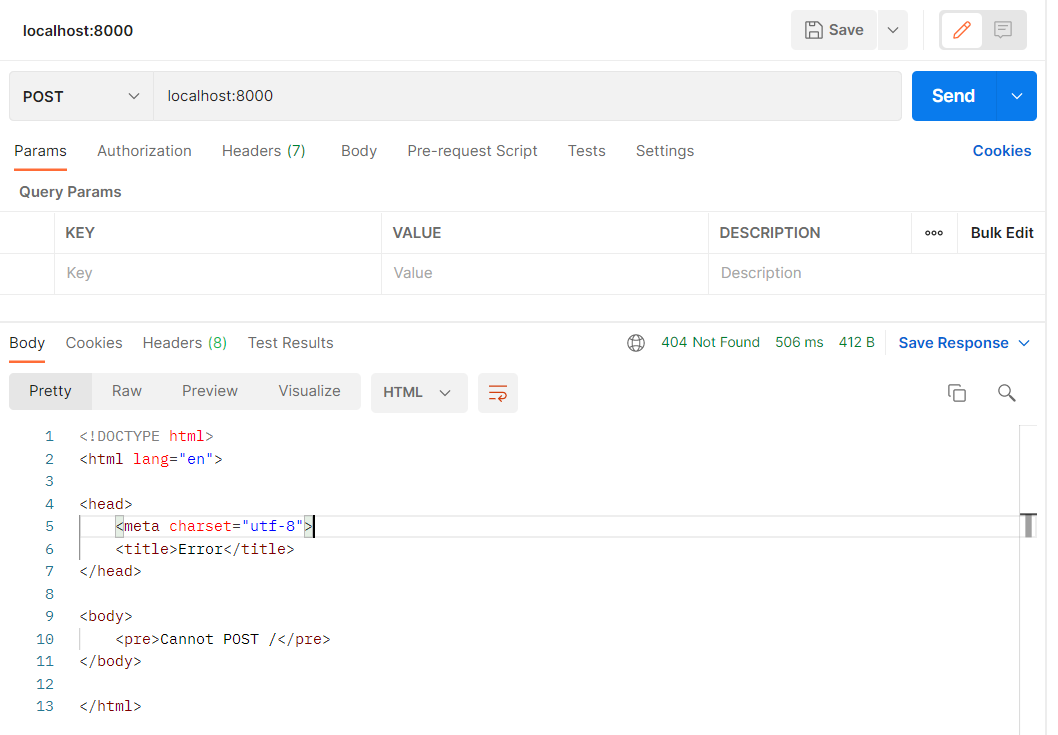Click the response scrollbar thumb
1058x735 pixels.
point(1028,525)
